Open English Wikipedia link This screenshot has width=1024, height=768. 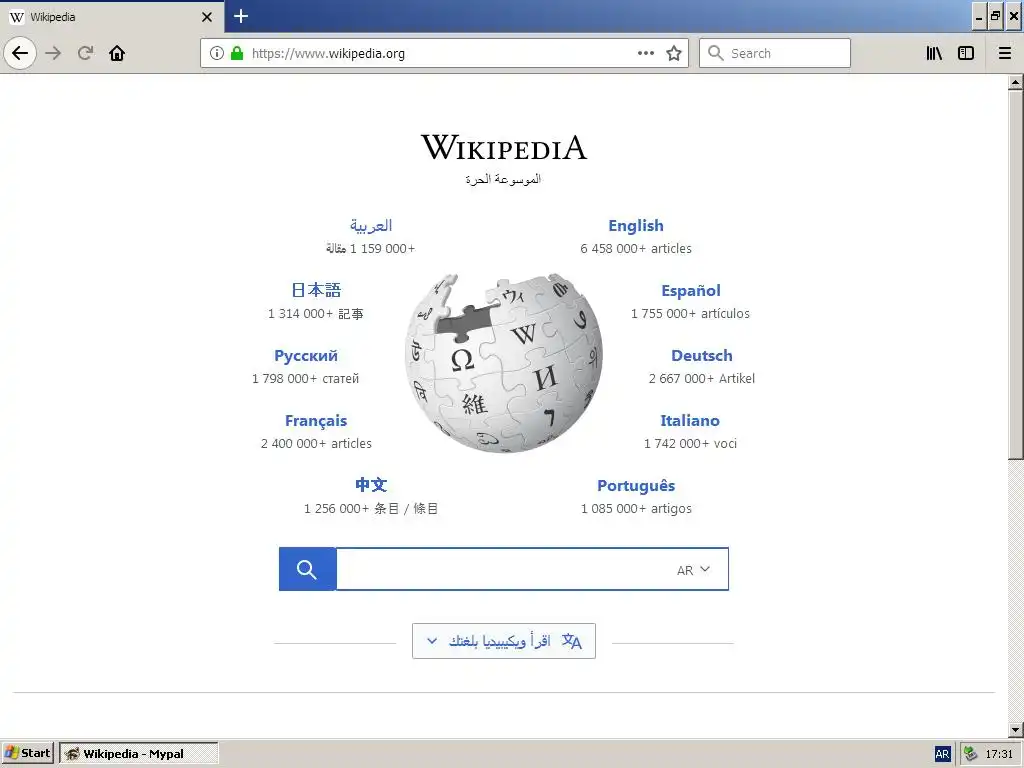[x=635, y=225]
